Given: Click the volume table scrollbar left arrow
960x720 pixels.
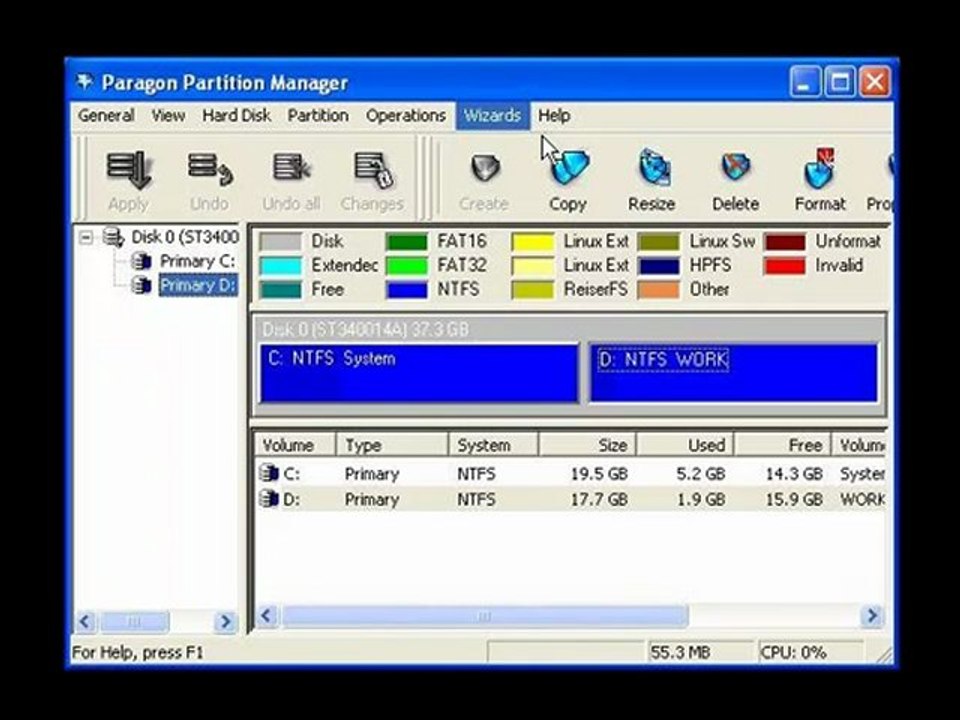Looking at the screenshot, I should (267, 615).
